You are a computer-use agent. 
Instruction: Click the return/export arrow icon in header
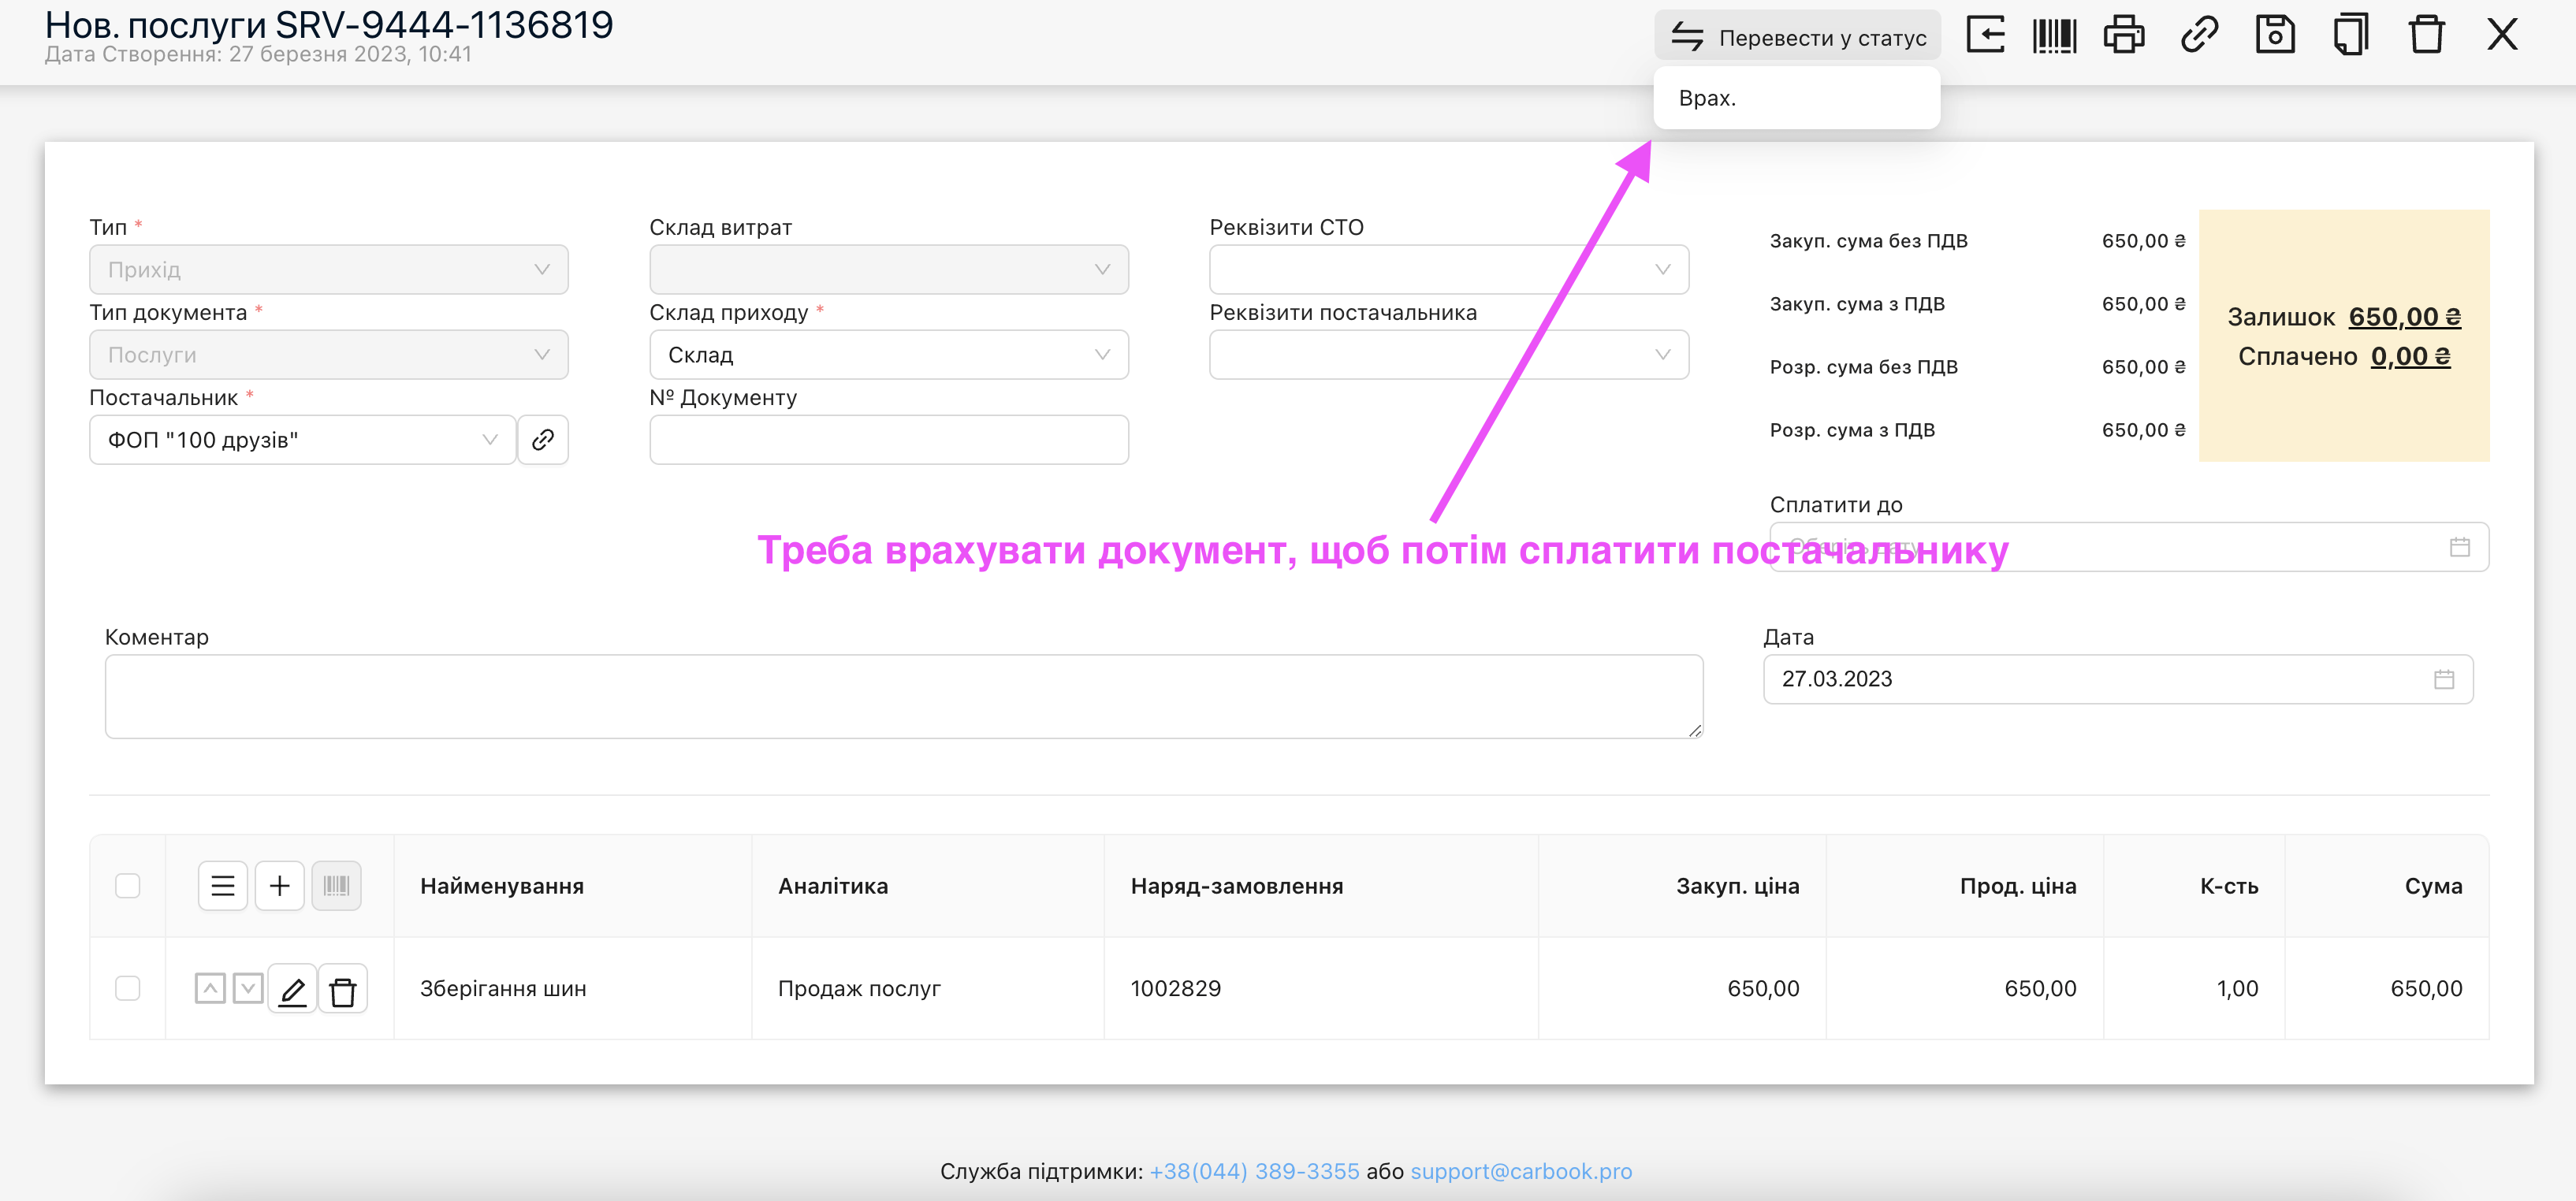tap(1985, 35)
